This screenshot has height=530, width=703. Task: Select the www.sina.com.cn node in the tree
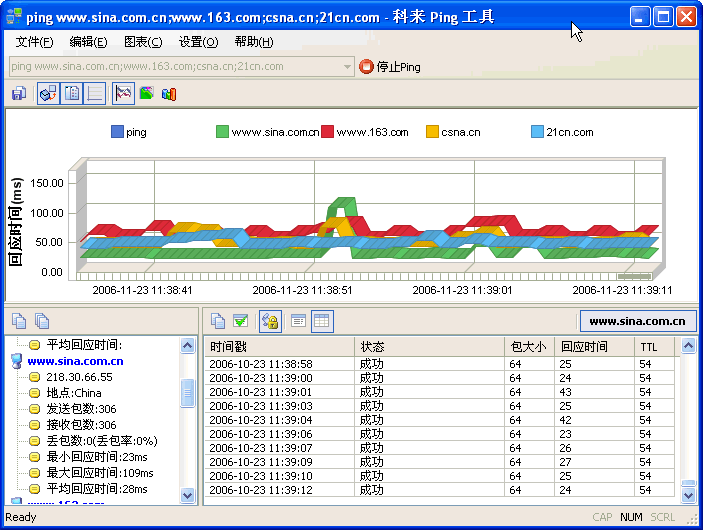[x=75, y=361]
